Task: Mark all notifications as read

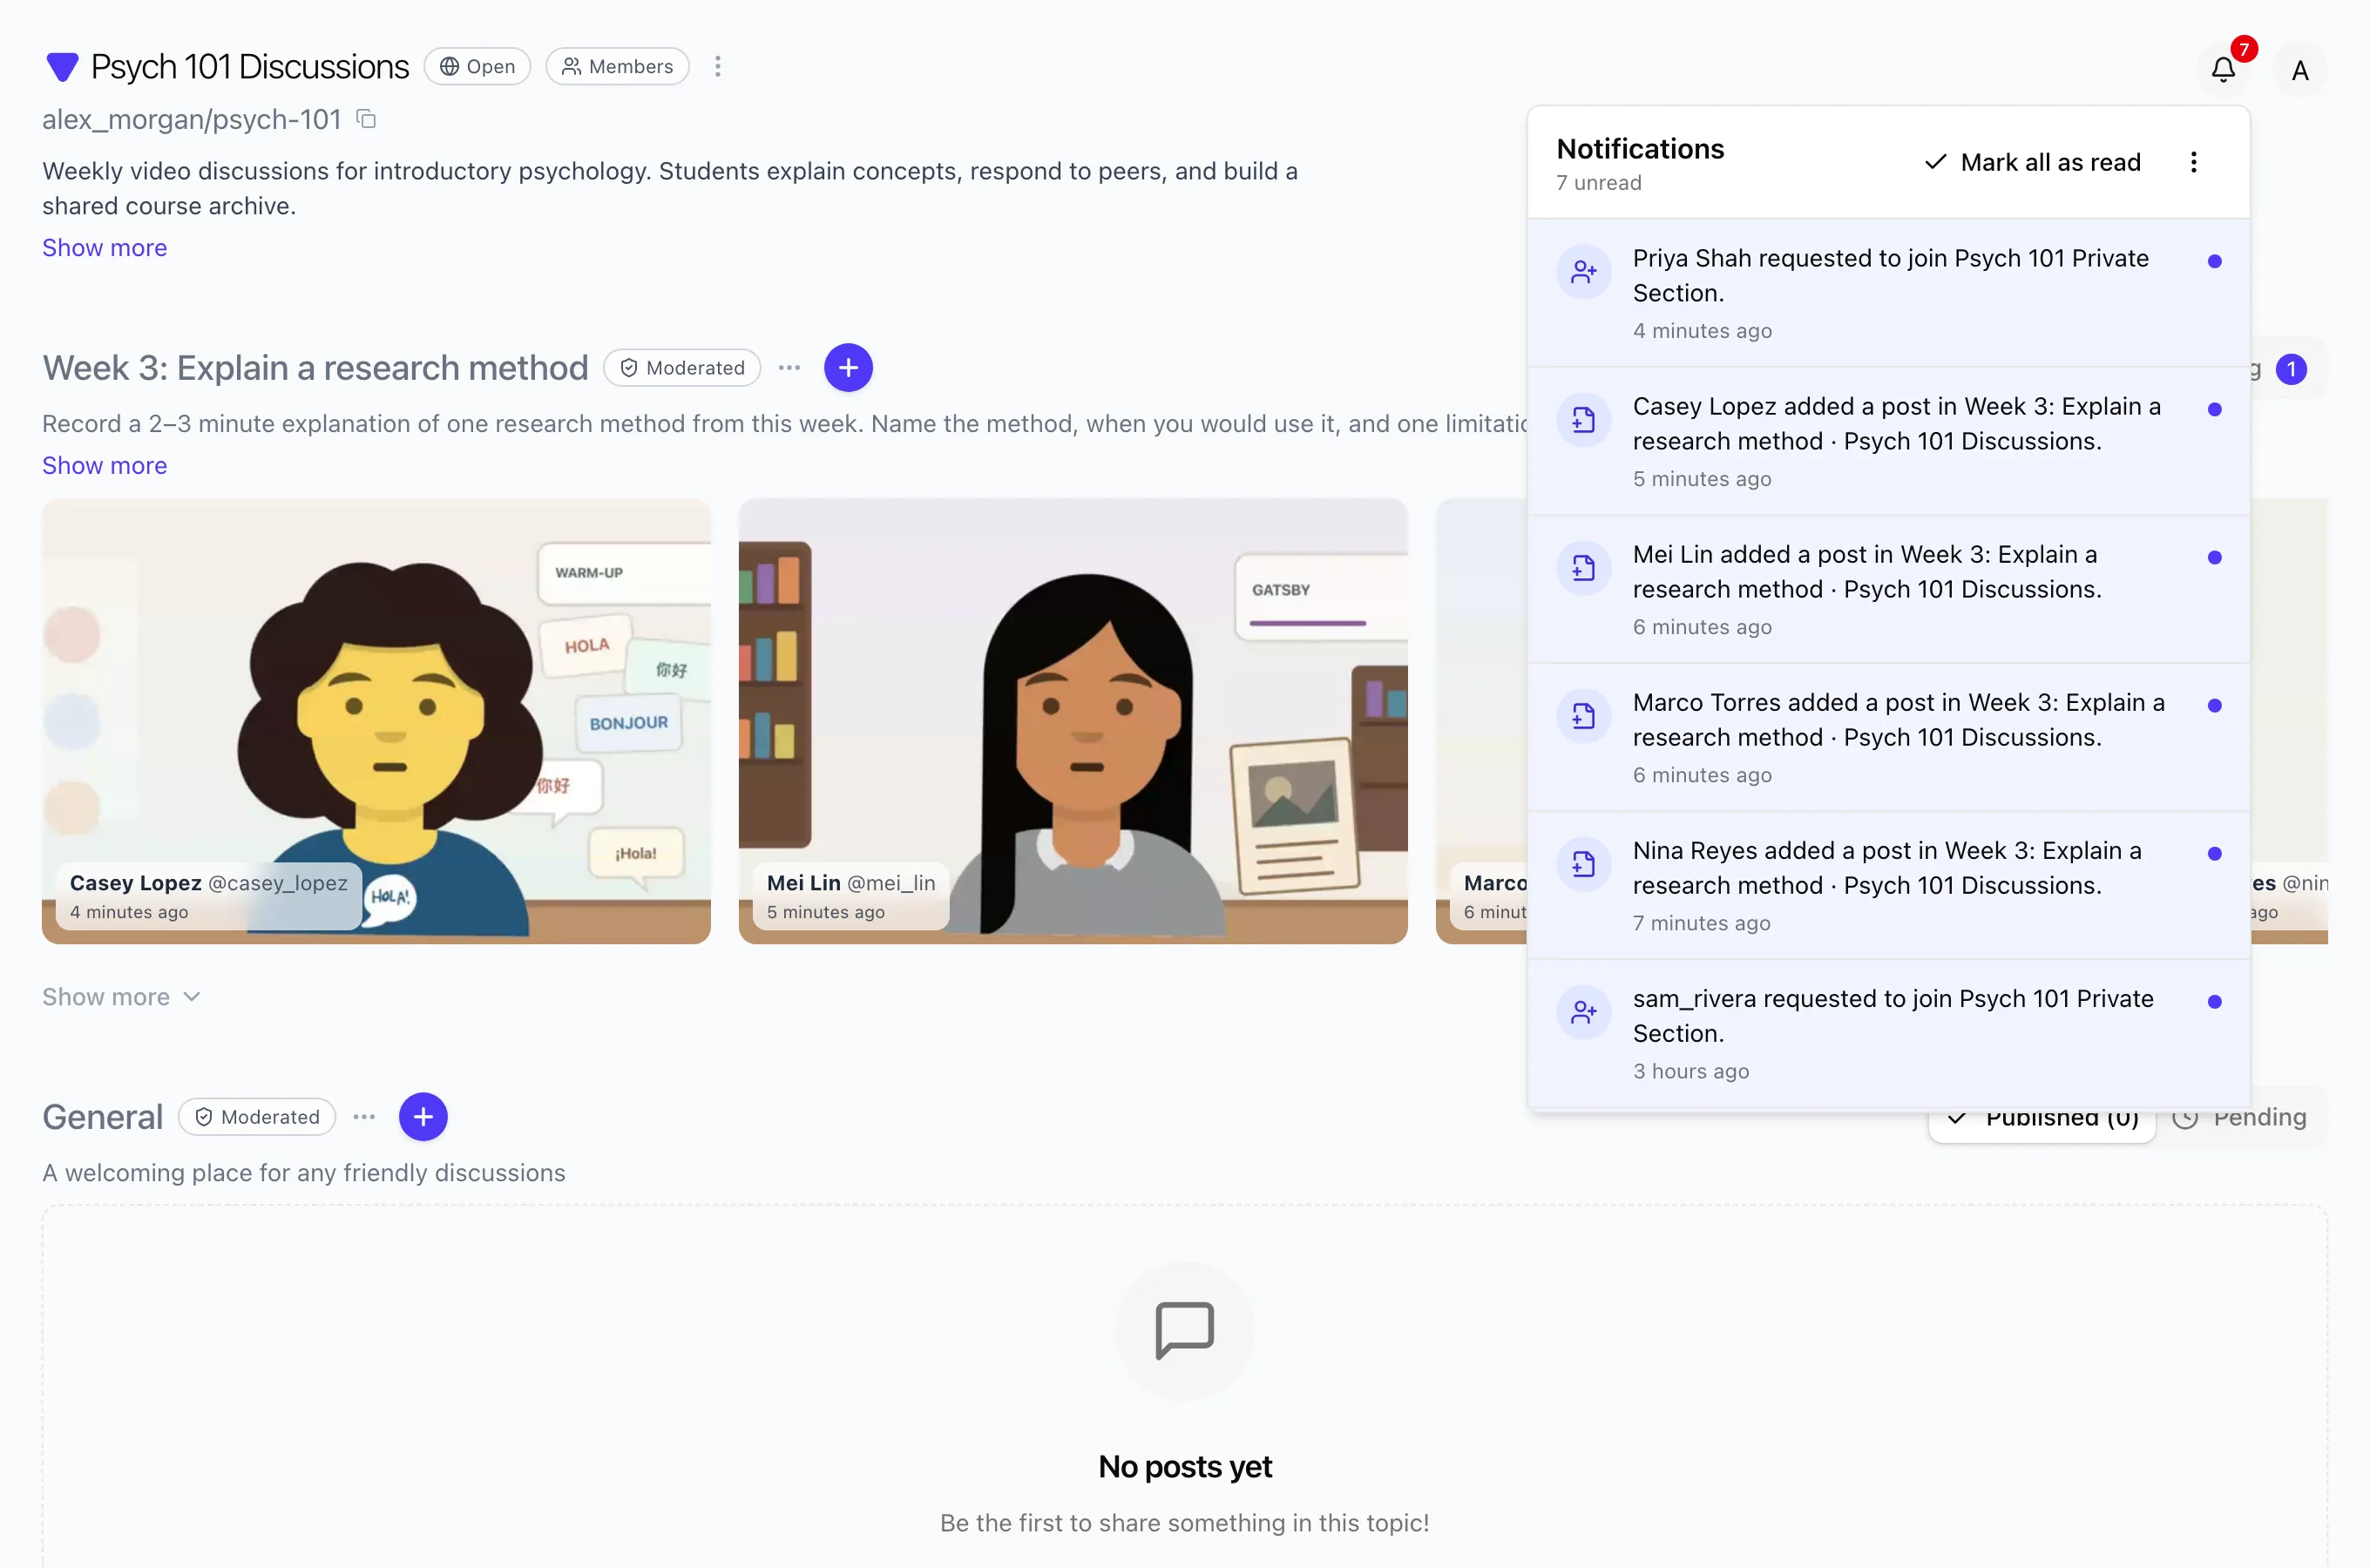Action: pyautogui.click(x=2033, y=162)
